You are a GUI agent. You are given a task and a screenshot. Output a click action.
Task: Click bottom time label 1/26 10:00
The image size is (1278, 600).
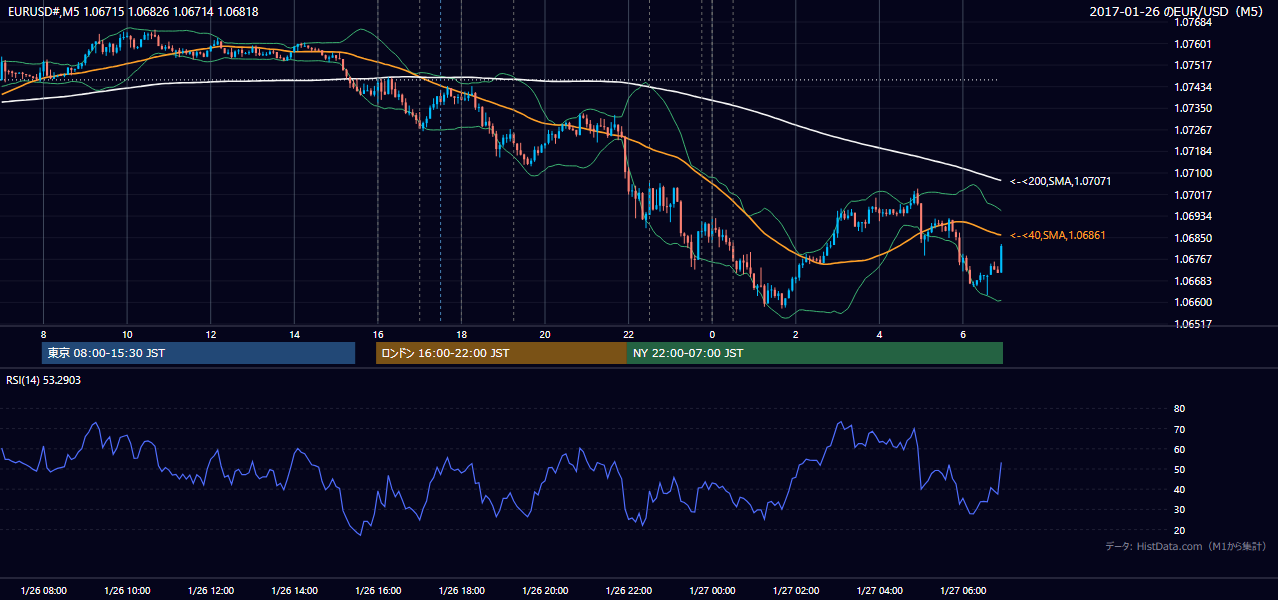tap(127, 591)
